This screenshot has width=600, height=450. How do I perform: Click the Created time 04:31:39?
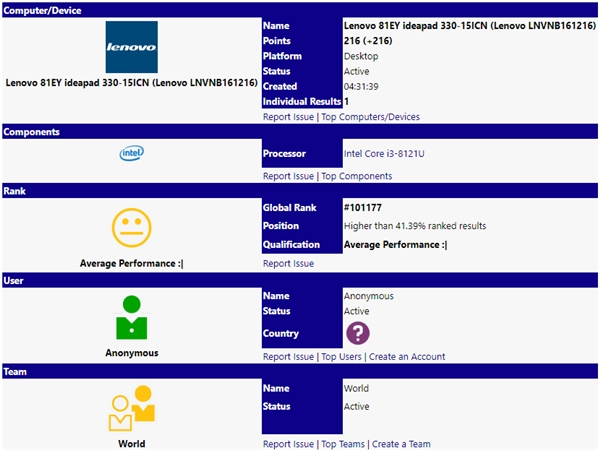[x=361, y=86]
